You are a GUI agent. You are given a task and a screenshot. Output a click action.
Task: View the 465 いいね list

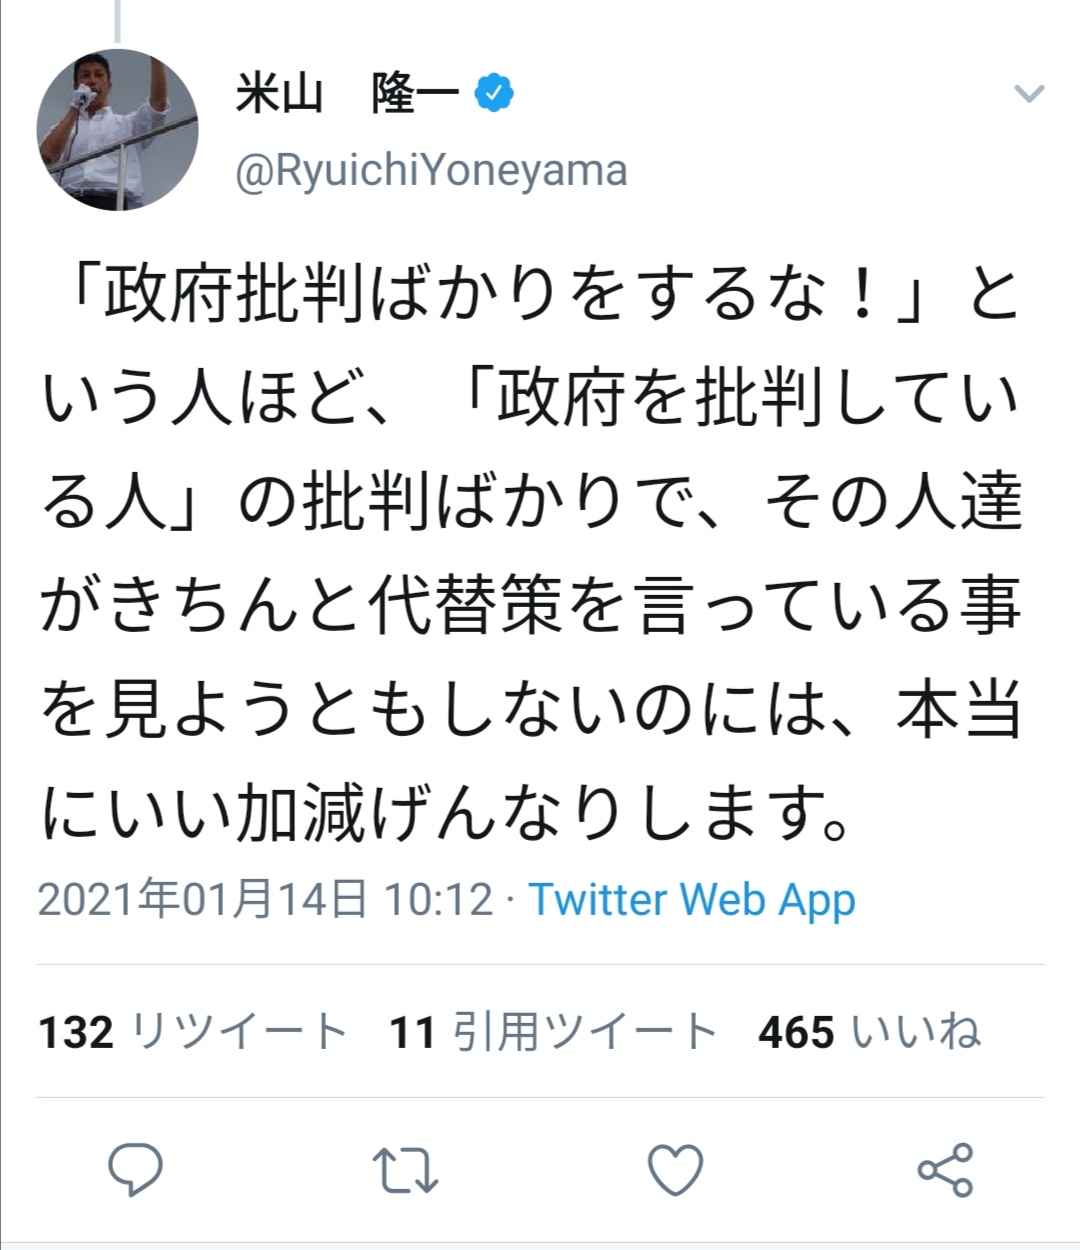pos(869,1031)
